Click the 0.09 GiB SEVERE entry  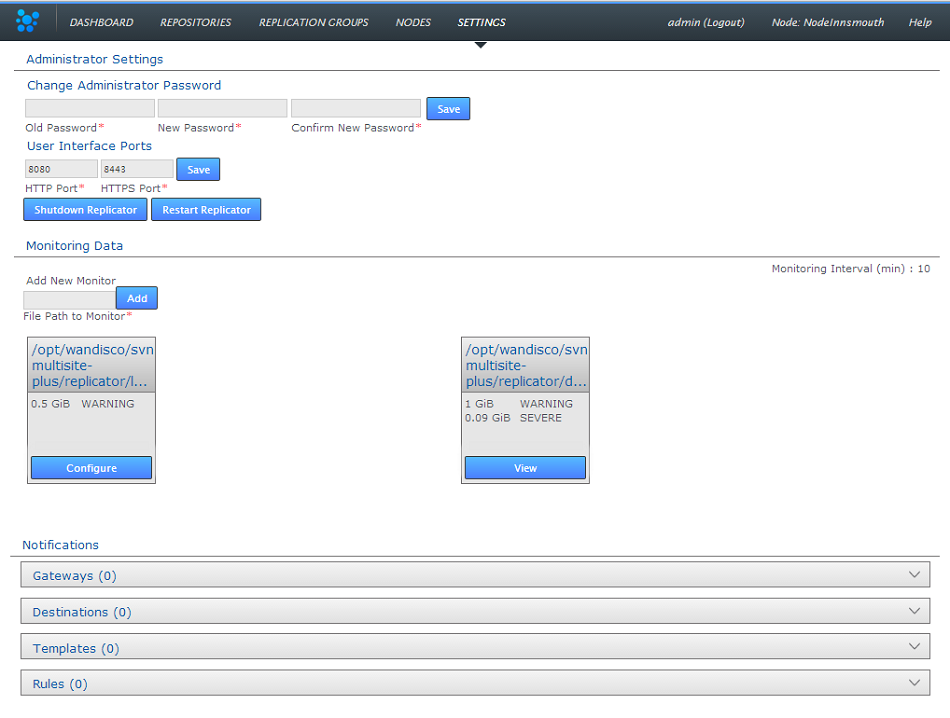tap(513, 418)
